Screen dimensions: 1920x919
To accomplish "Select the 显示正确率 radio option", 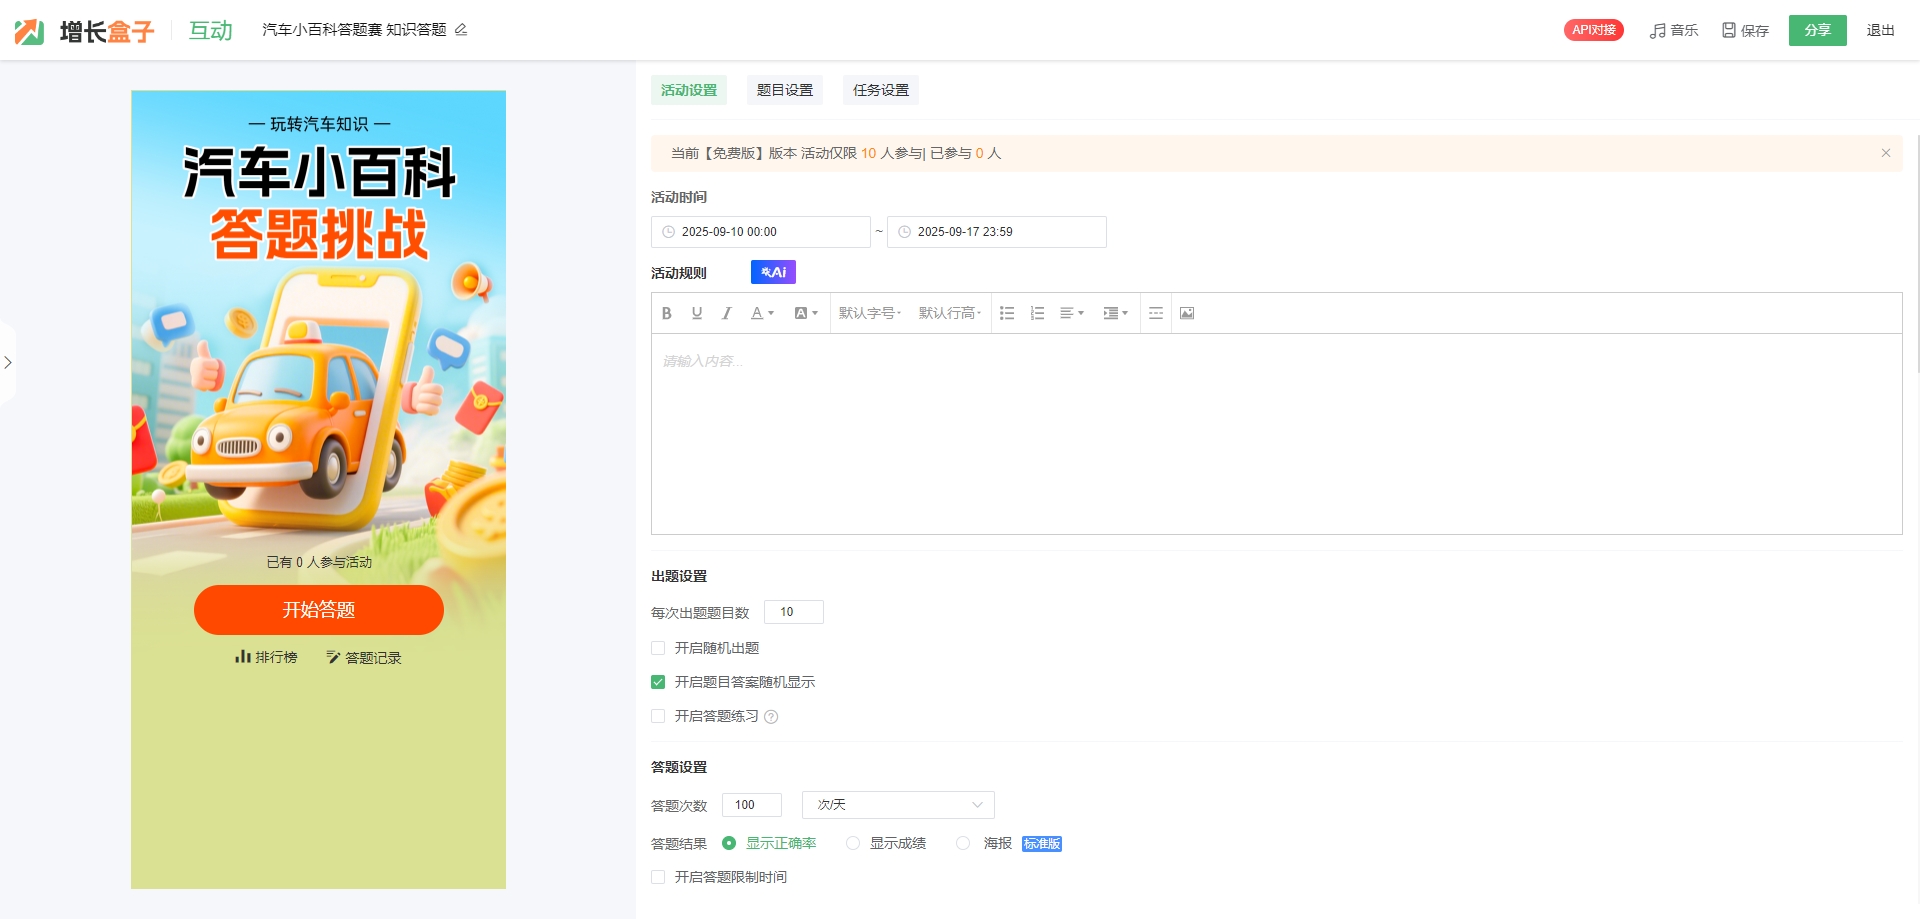I will click(x=729, y=843).
